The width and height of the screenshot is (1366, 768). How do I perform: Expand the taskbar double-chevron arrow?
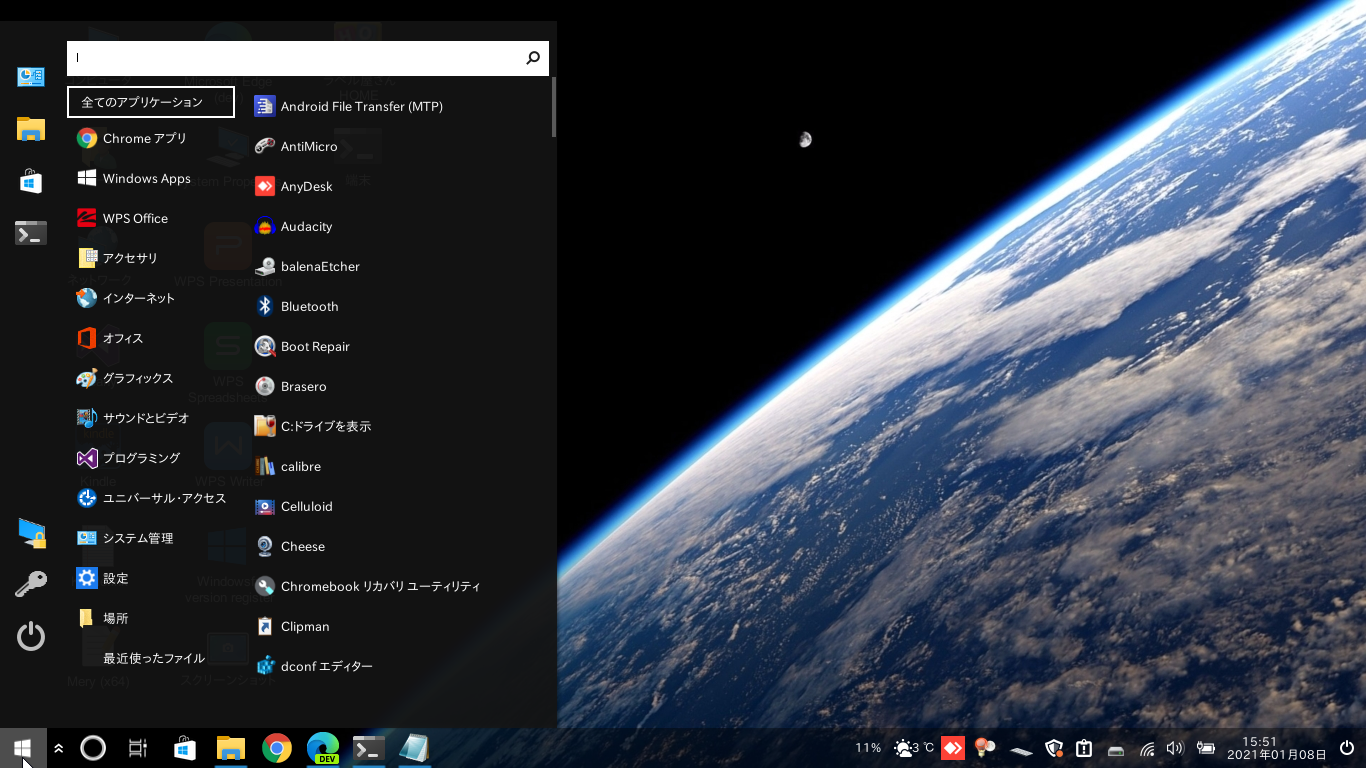point(59,748)
